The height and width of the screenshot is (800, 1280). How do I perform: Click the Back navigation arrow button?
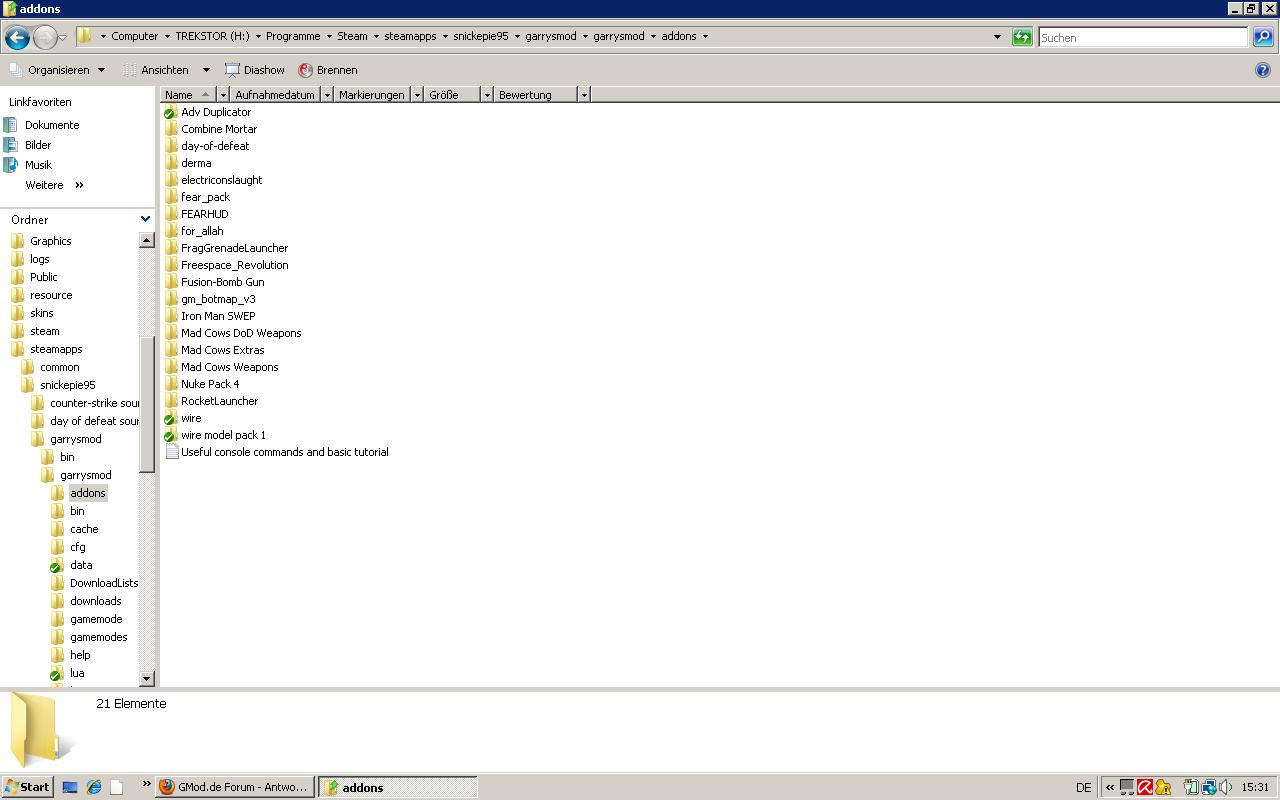17,38
